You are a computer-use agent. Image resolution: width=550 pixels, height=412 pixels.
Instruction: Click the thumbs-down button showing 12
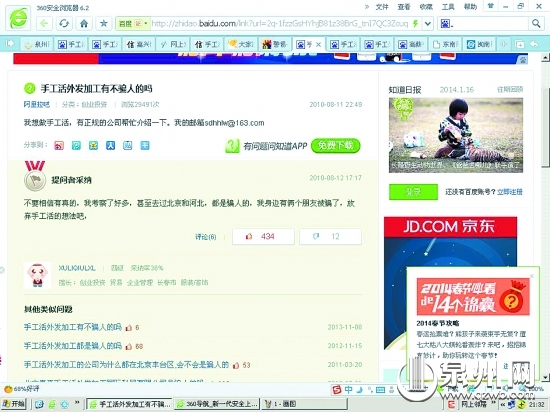tap(330, 237)
